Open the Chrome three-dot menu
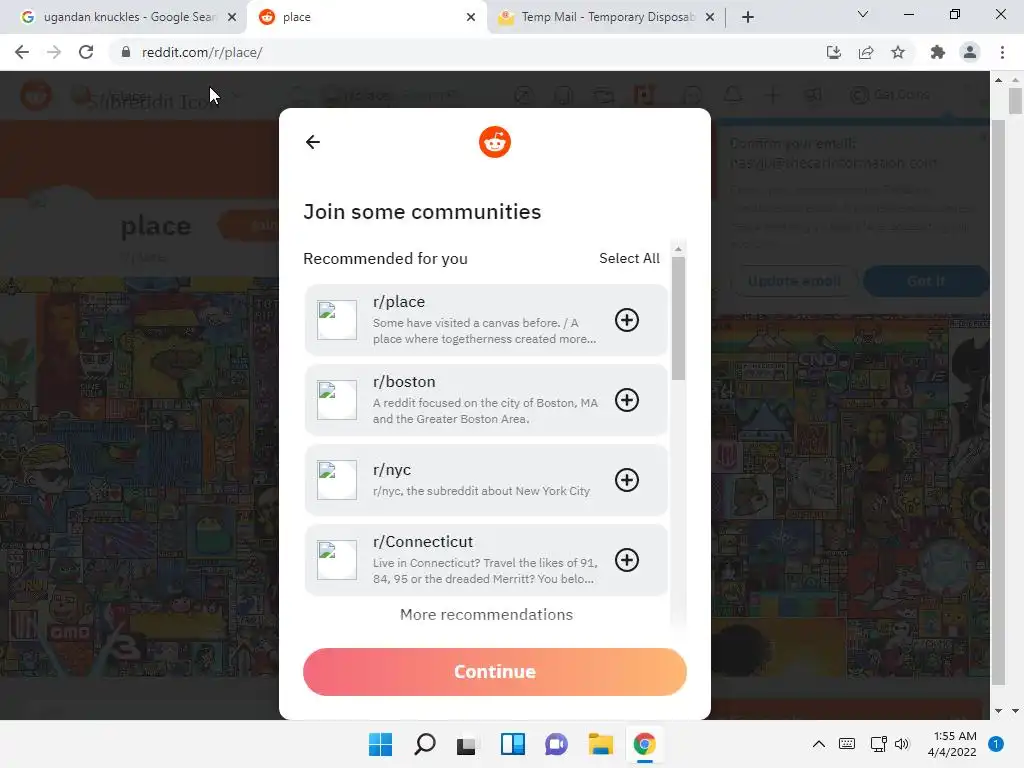1024x768 pixels. [1002, 52]
